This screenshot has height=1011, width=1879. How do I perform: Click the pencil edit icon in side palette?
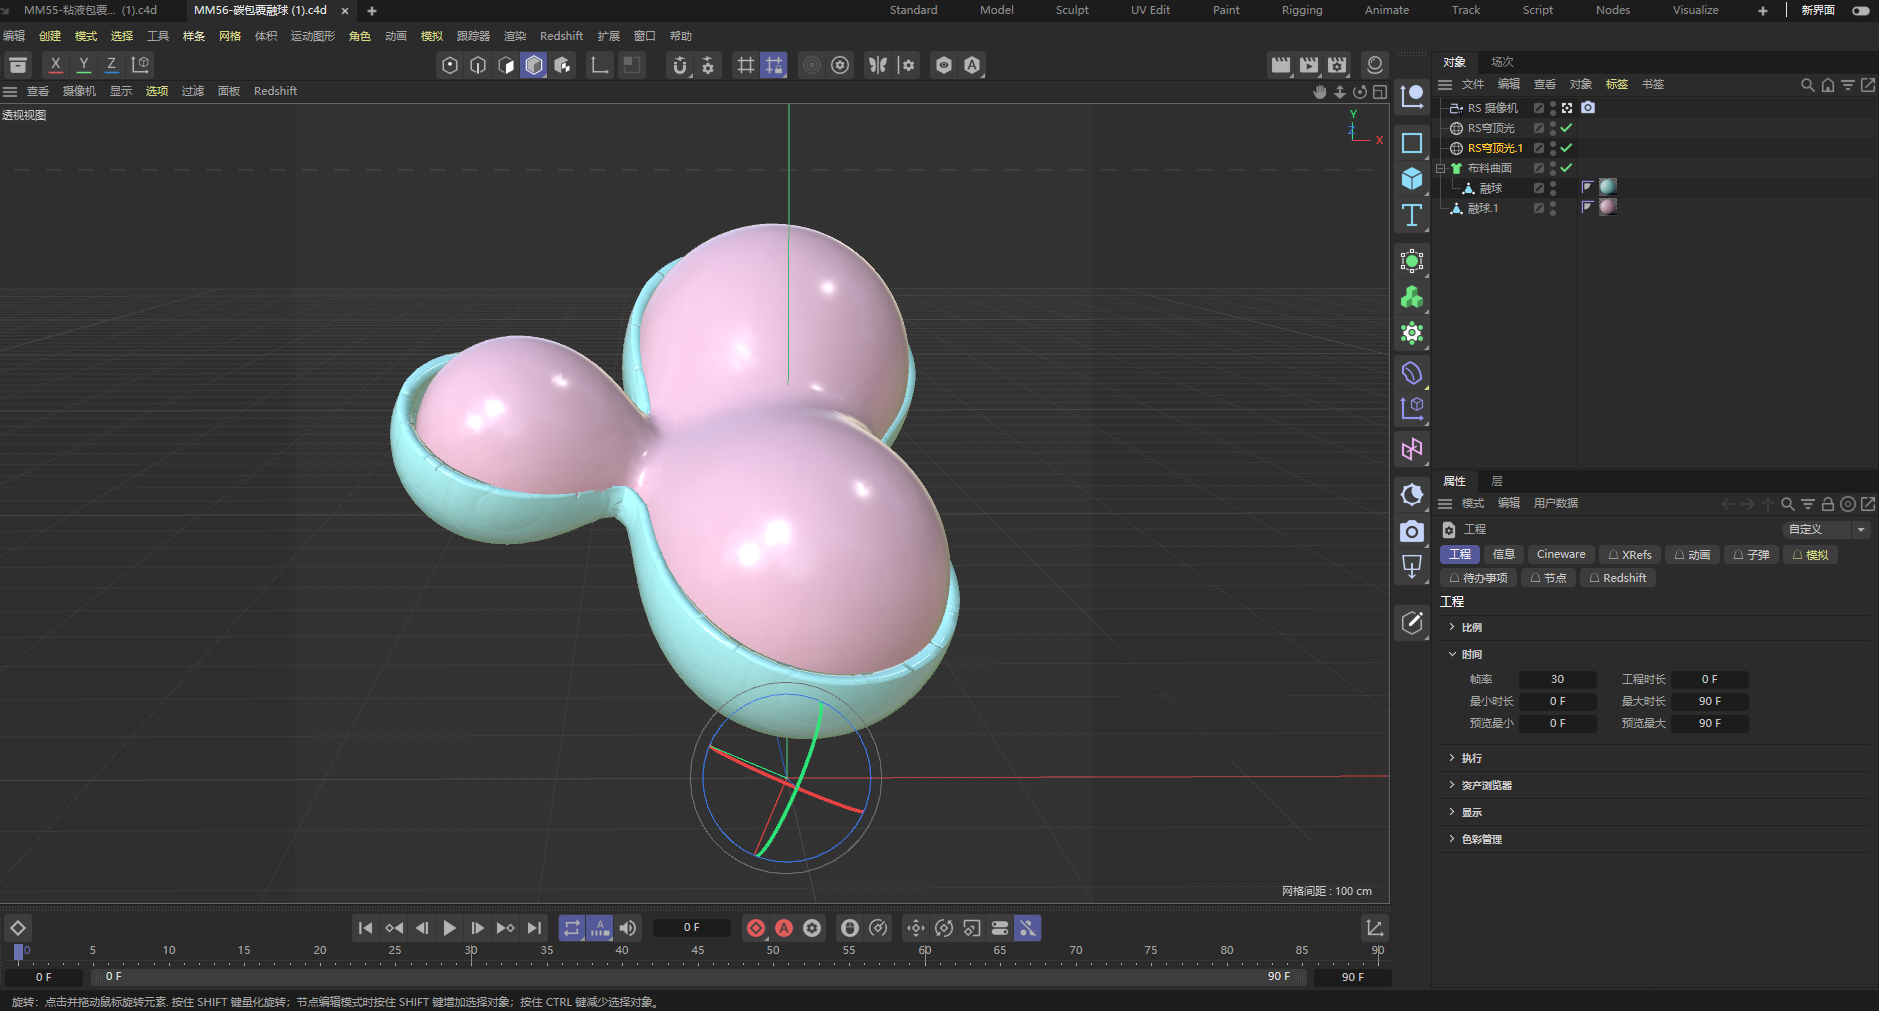pyautogui.click(x=1412, y=622)
